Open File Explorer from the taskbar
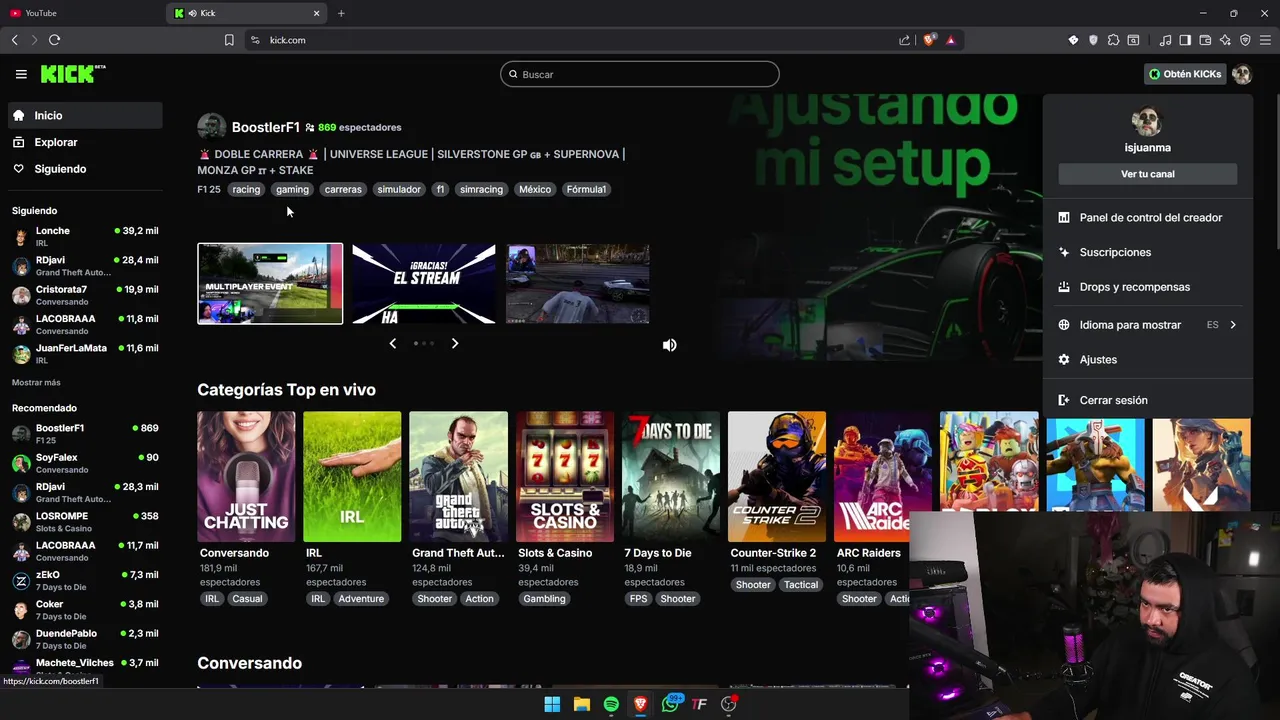 582,704
